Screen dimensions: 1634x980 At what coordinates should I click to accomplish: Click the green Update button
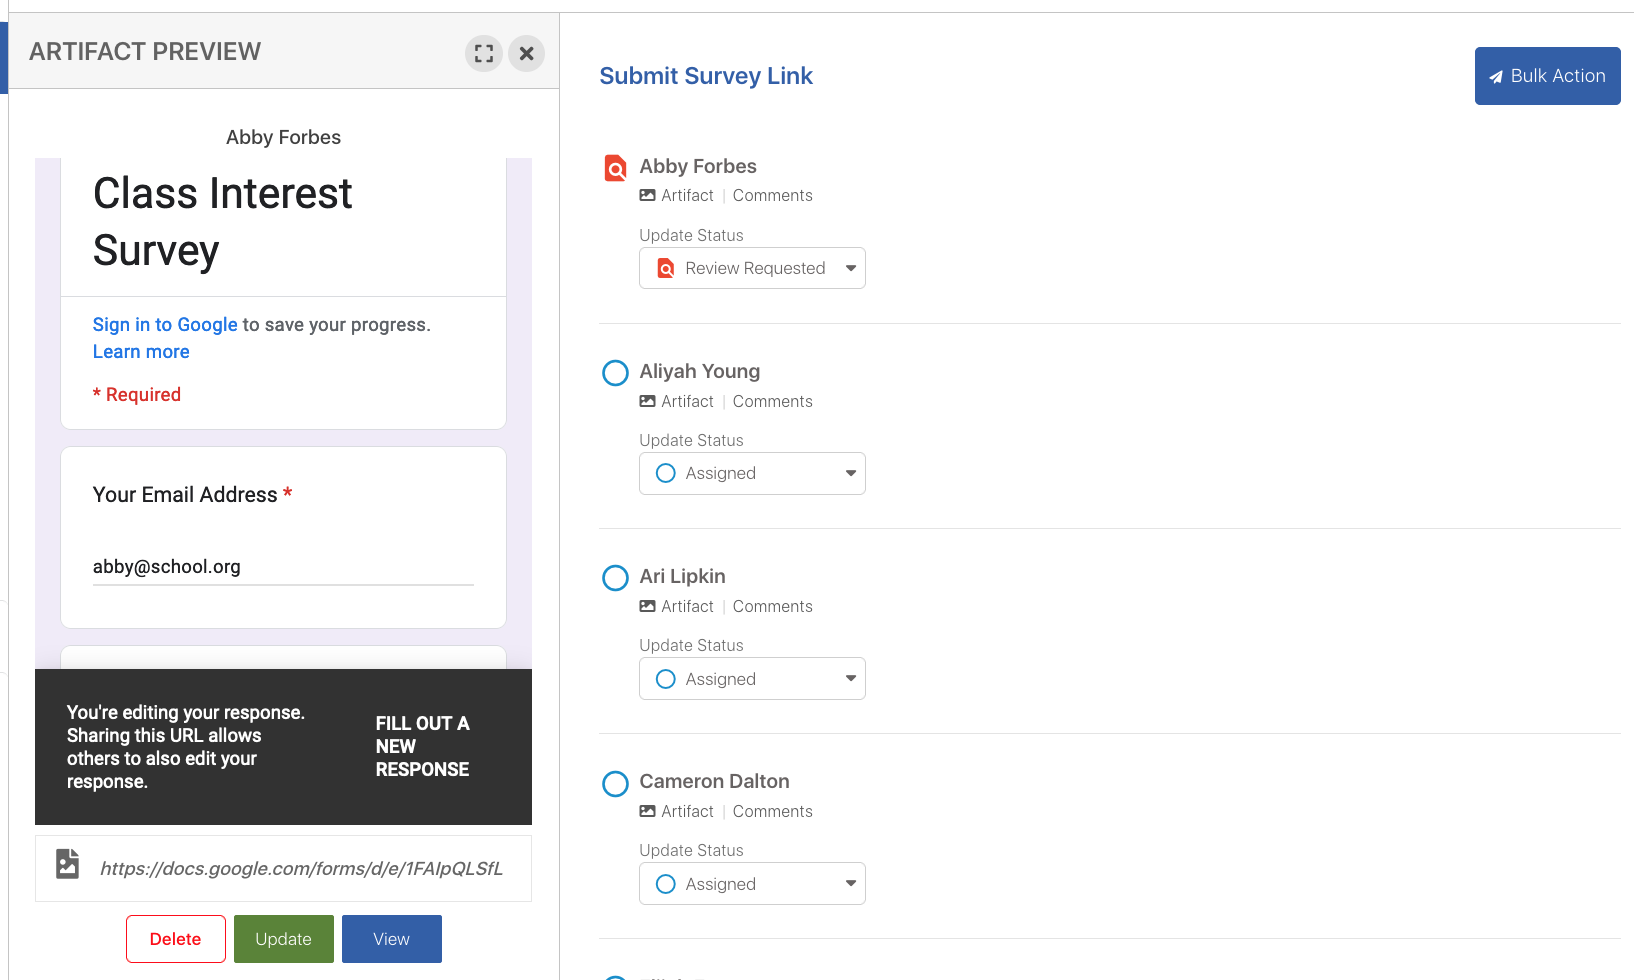click(x=284, y=939)
